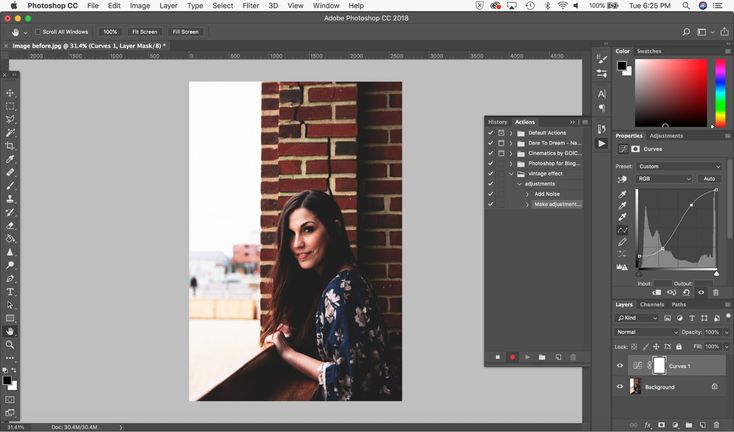The image size is (734, 432).
Task: Open the Preset dropdown showing Custom
Action: pos(679,166)
